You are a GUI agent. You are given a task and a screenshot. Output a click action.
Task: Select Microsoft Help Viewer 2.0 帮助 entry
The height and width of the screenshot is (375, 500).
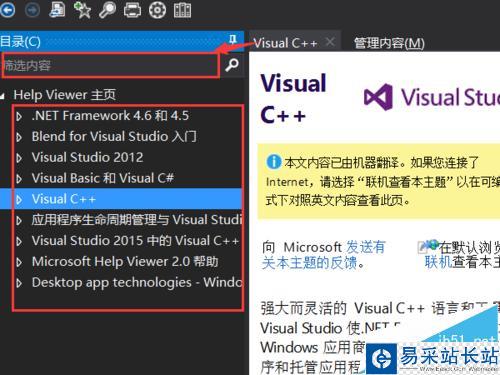click(125, 262)
